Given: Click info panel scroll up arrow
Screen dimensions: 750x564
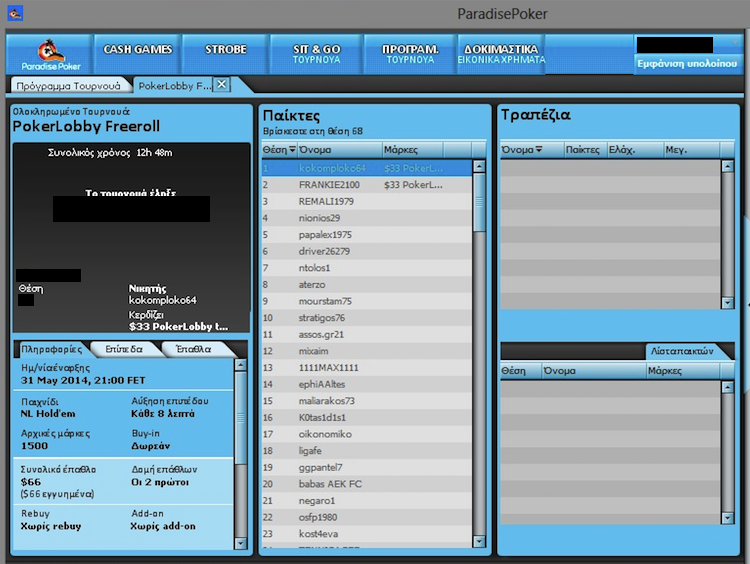Looking at the screenshot, I should 241,365.
